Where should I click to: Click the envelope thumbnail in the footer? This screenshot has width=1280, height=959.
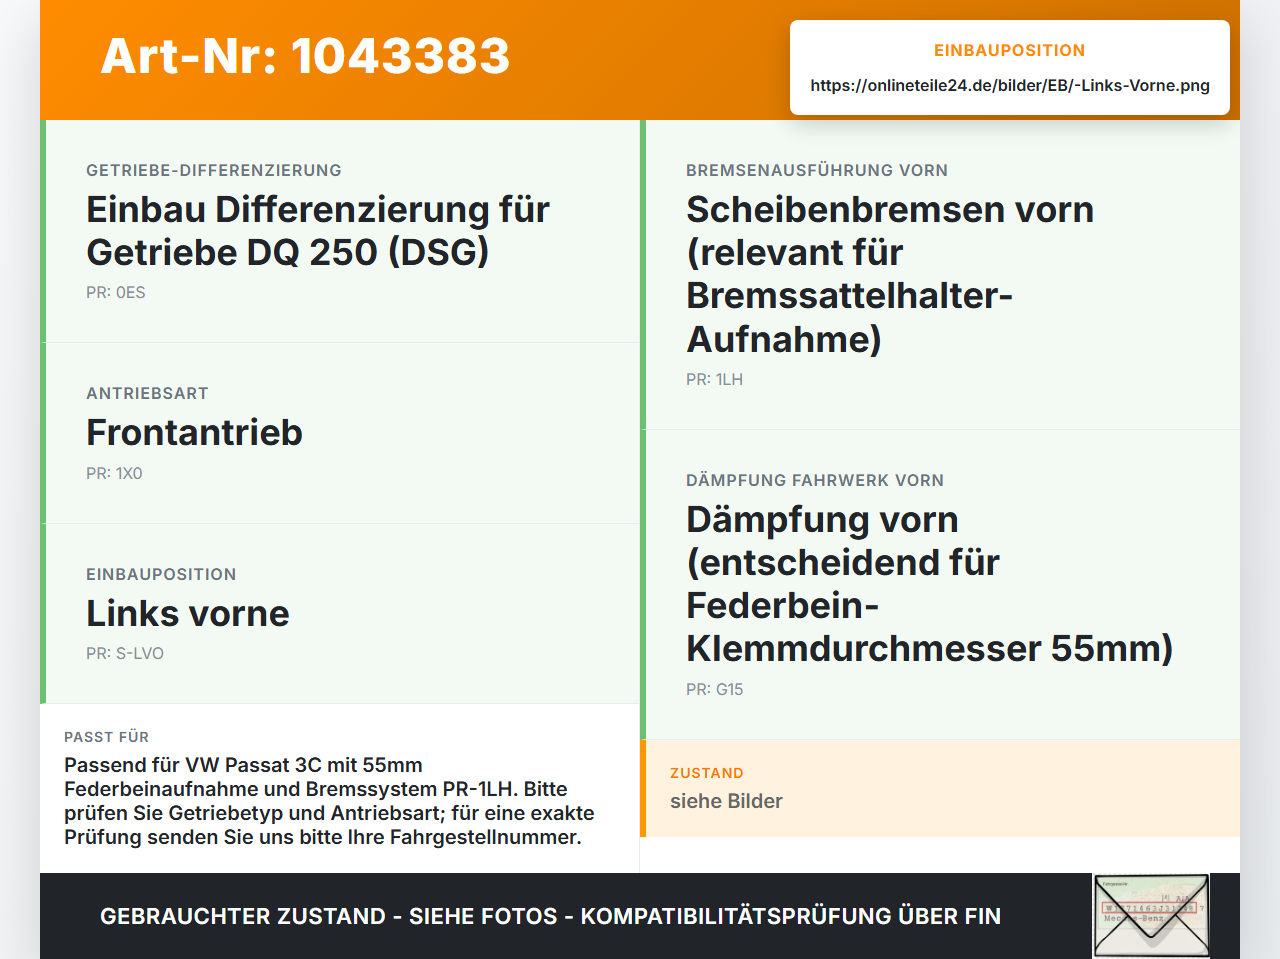pyautogui.click(x=1151, y=916)
